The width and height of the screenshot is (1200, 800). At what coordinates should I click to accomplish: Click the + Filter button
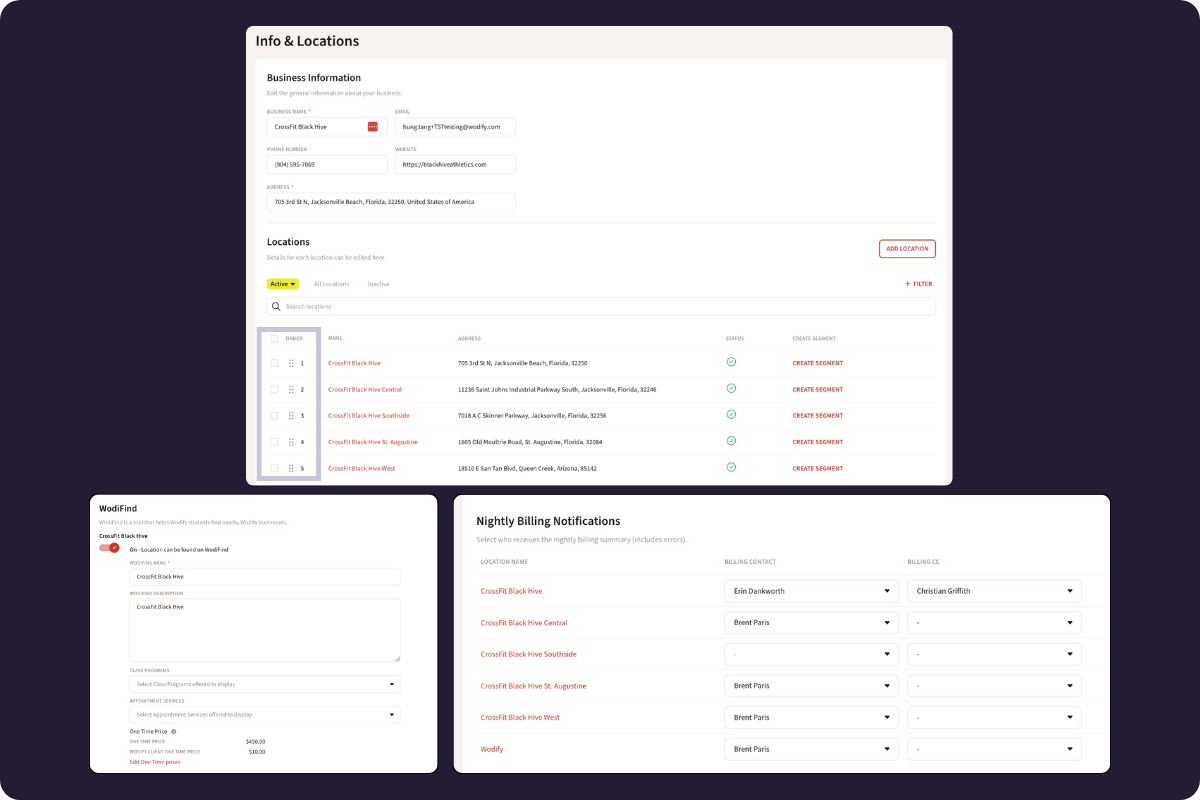click(919, 284)
